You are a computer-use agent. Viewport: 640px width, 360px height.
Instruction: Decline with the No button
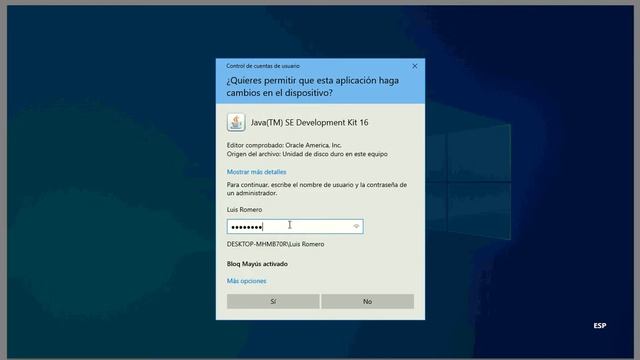pyautogui.click(x=367, y=301)
